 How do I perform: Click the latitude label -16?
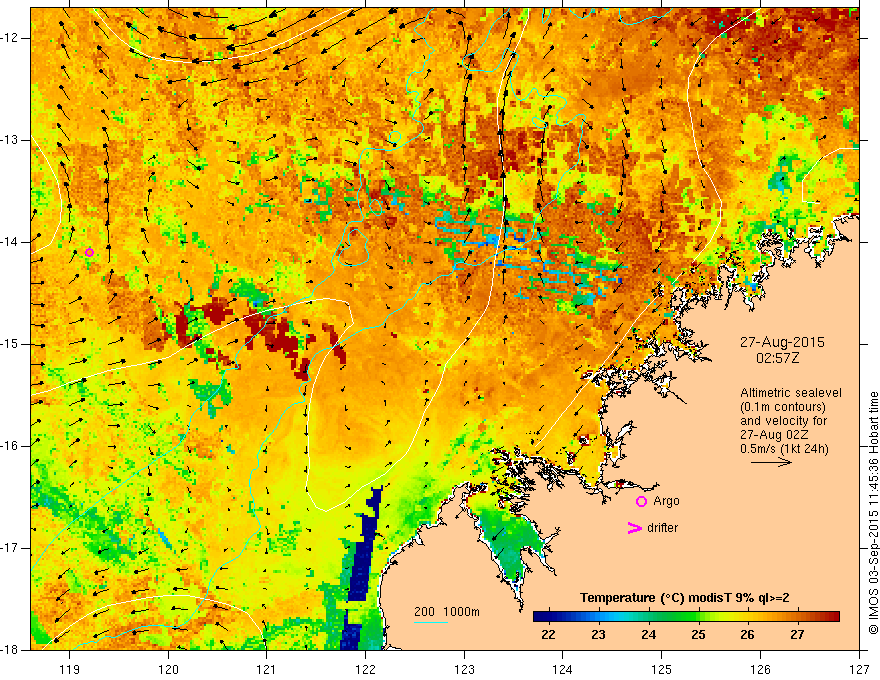point(11,446)
